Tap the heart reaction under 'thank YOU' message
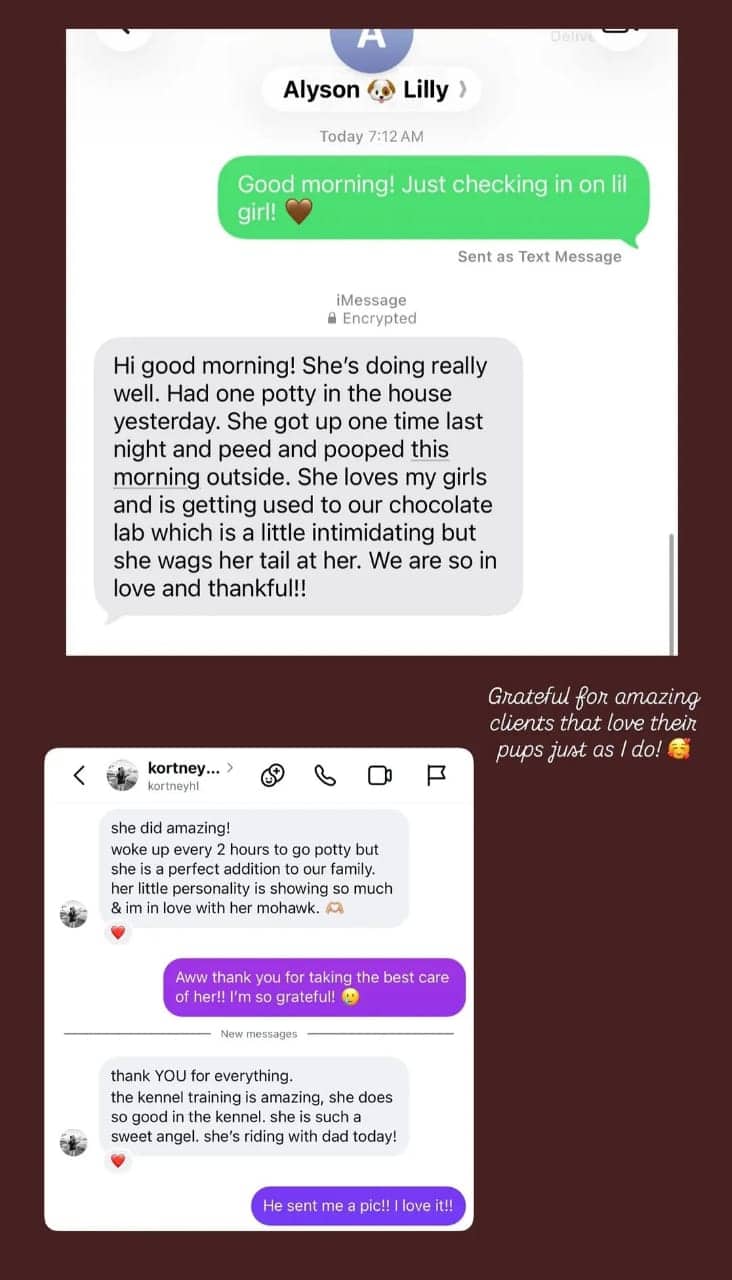732x1280 pixels. tap(118, 1160)
